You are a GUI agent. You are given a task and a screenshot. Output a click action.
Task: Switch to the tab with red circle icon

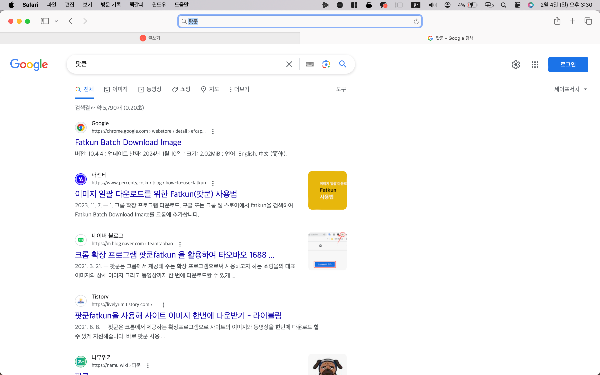tap(150, 38)
